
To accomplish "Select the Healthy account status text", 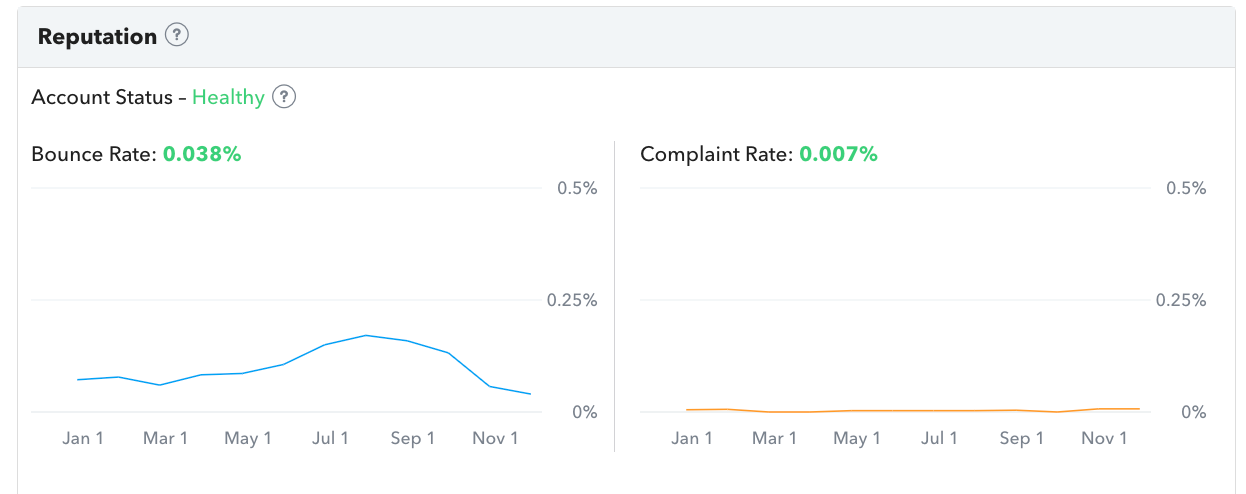I will tap(228, 97).
